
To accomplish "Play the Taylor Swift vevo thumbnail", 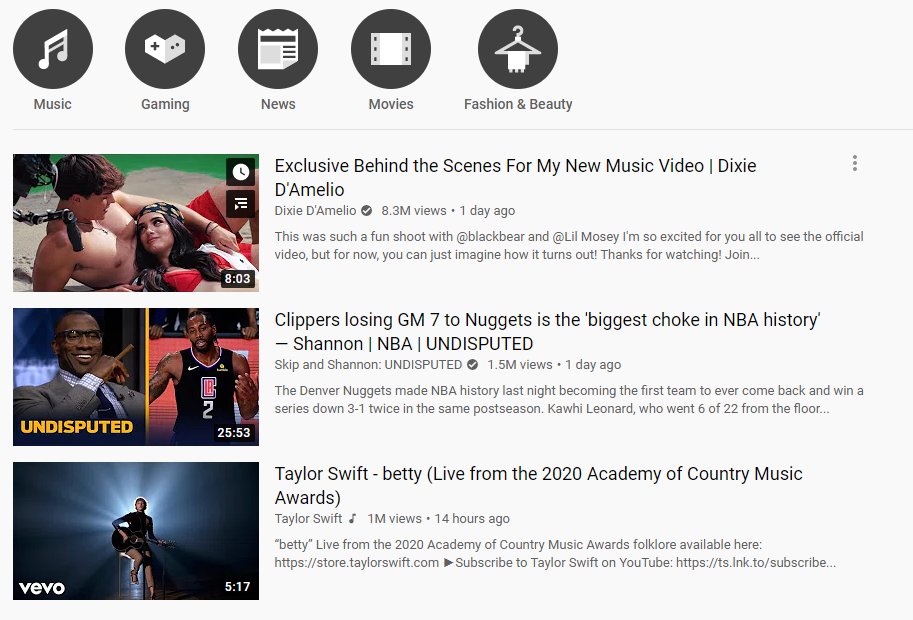I will tap(136, 531).
